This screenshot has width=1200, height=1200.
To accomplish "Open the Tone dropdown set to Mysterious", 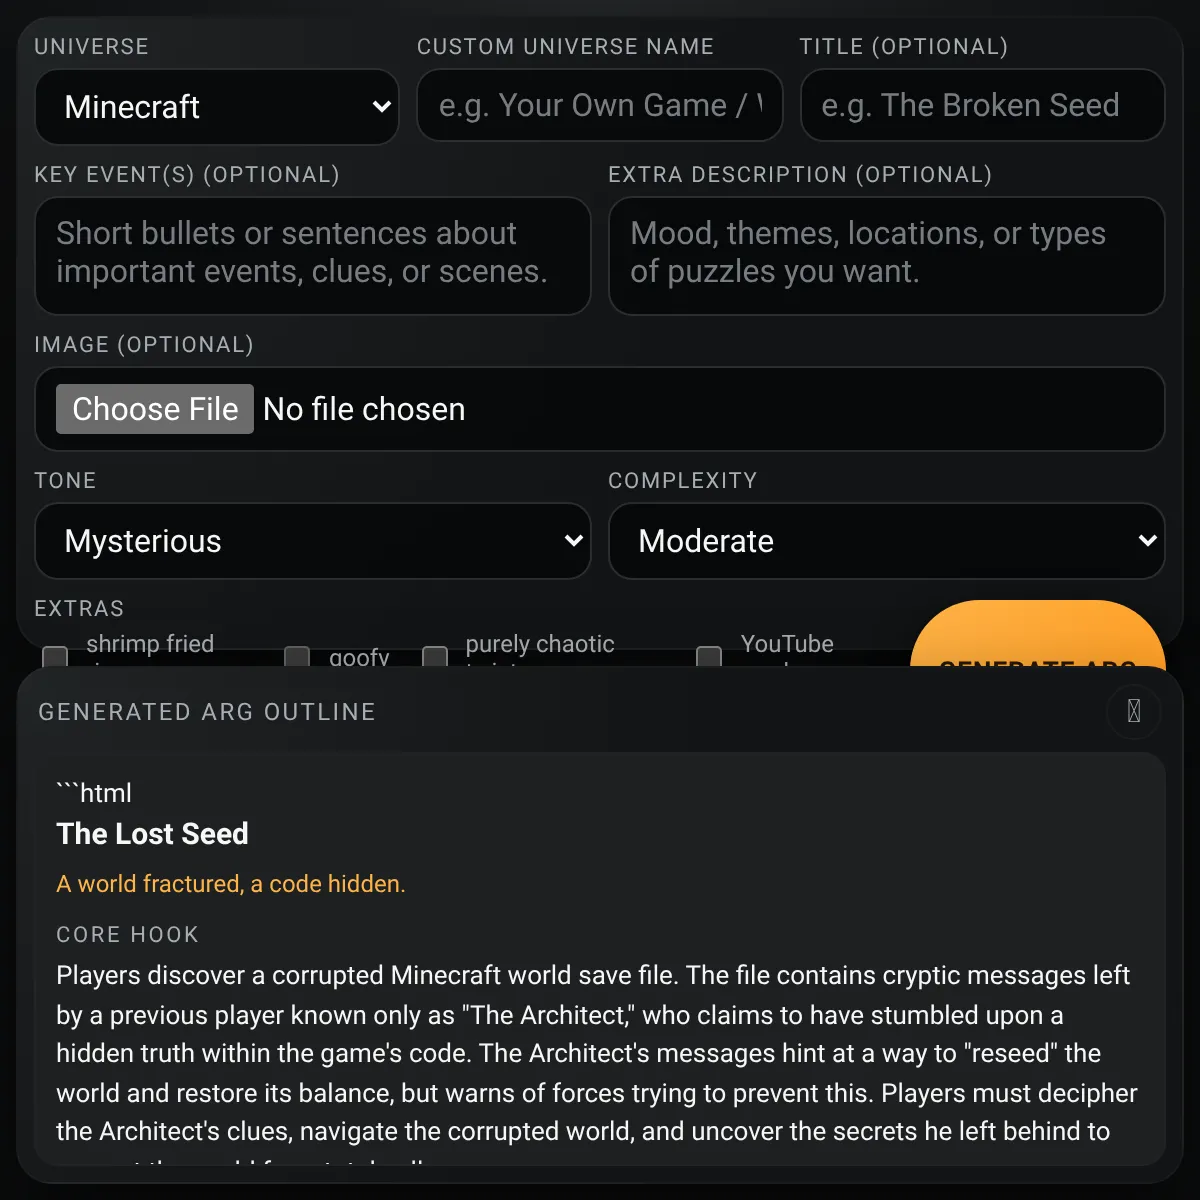I will 312,541.
